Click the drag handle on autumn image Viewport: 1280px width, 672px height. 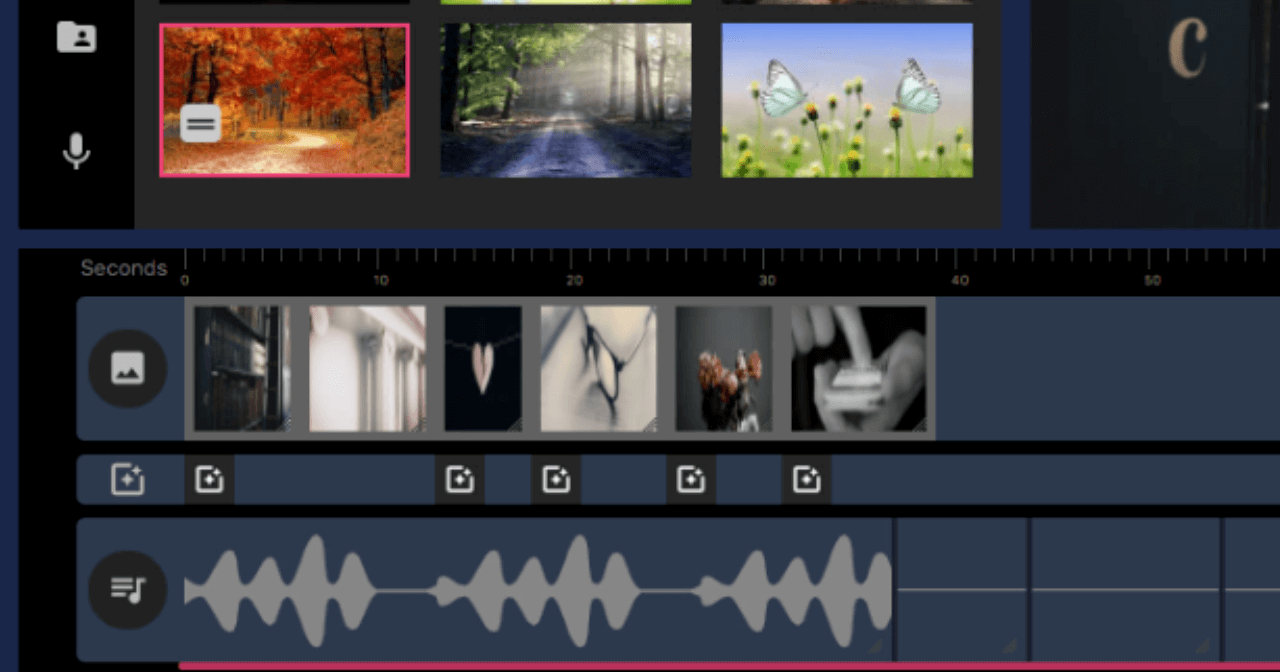(201, 124)
